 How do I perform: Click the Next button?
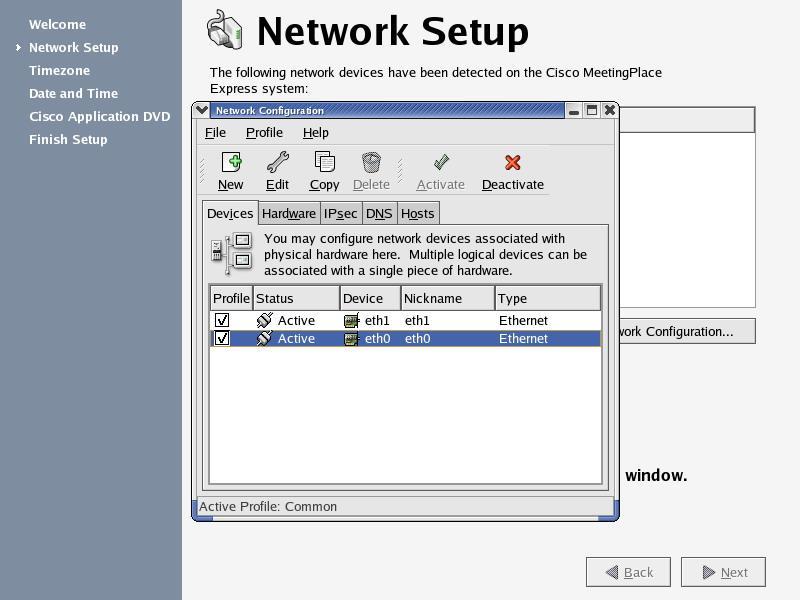pyautogui.click(x=723, y=572)
